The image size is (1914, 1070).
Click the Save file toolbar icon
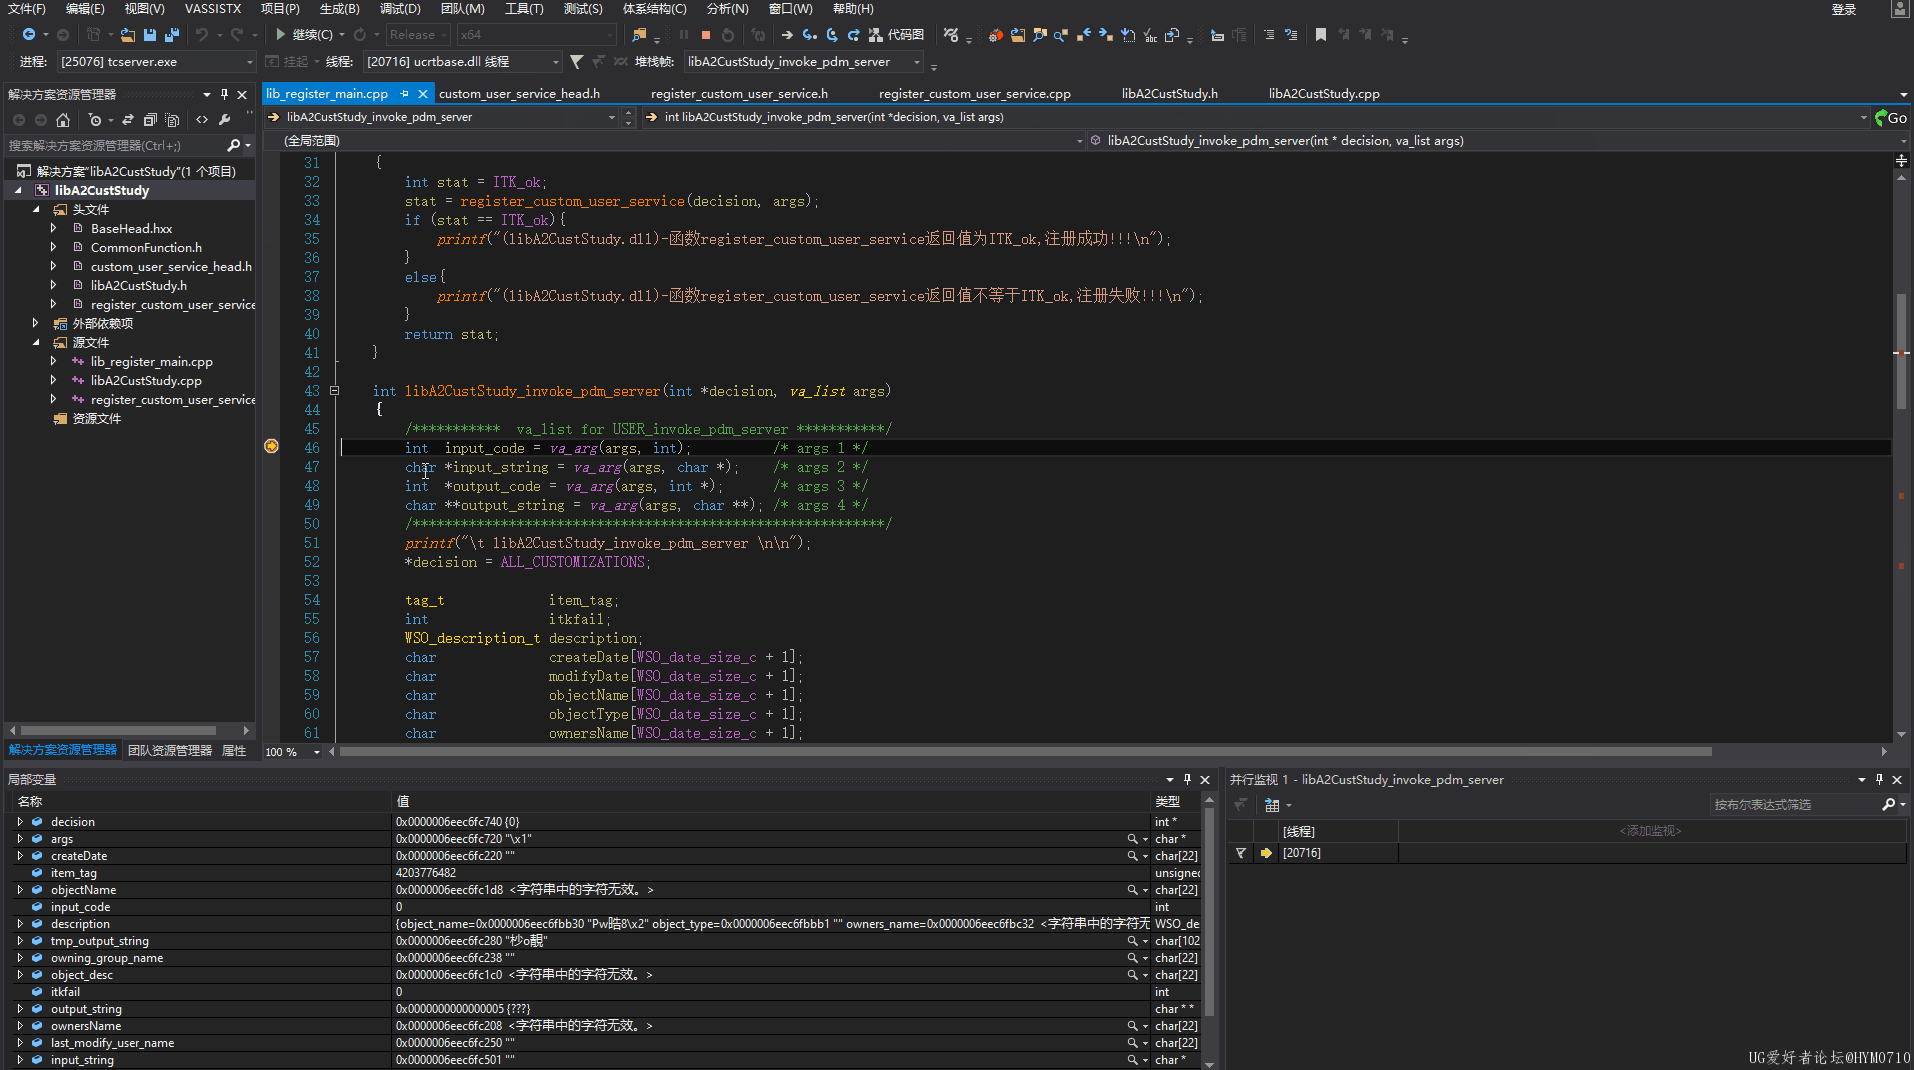coord(149,35)
